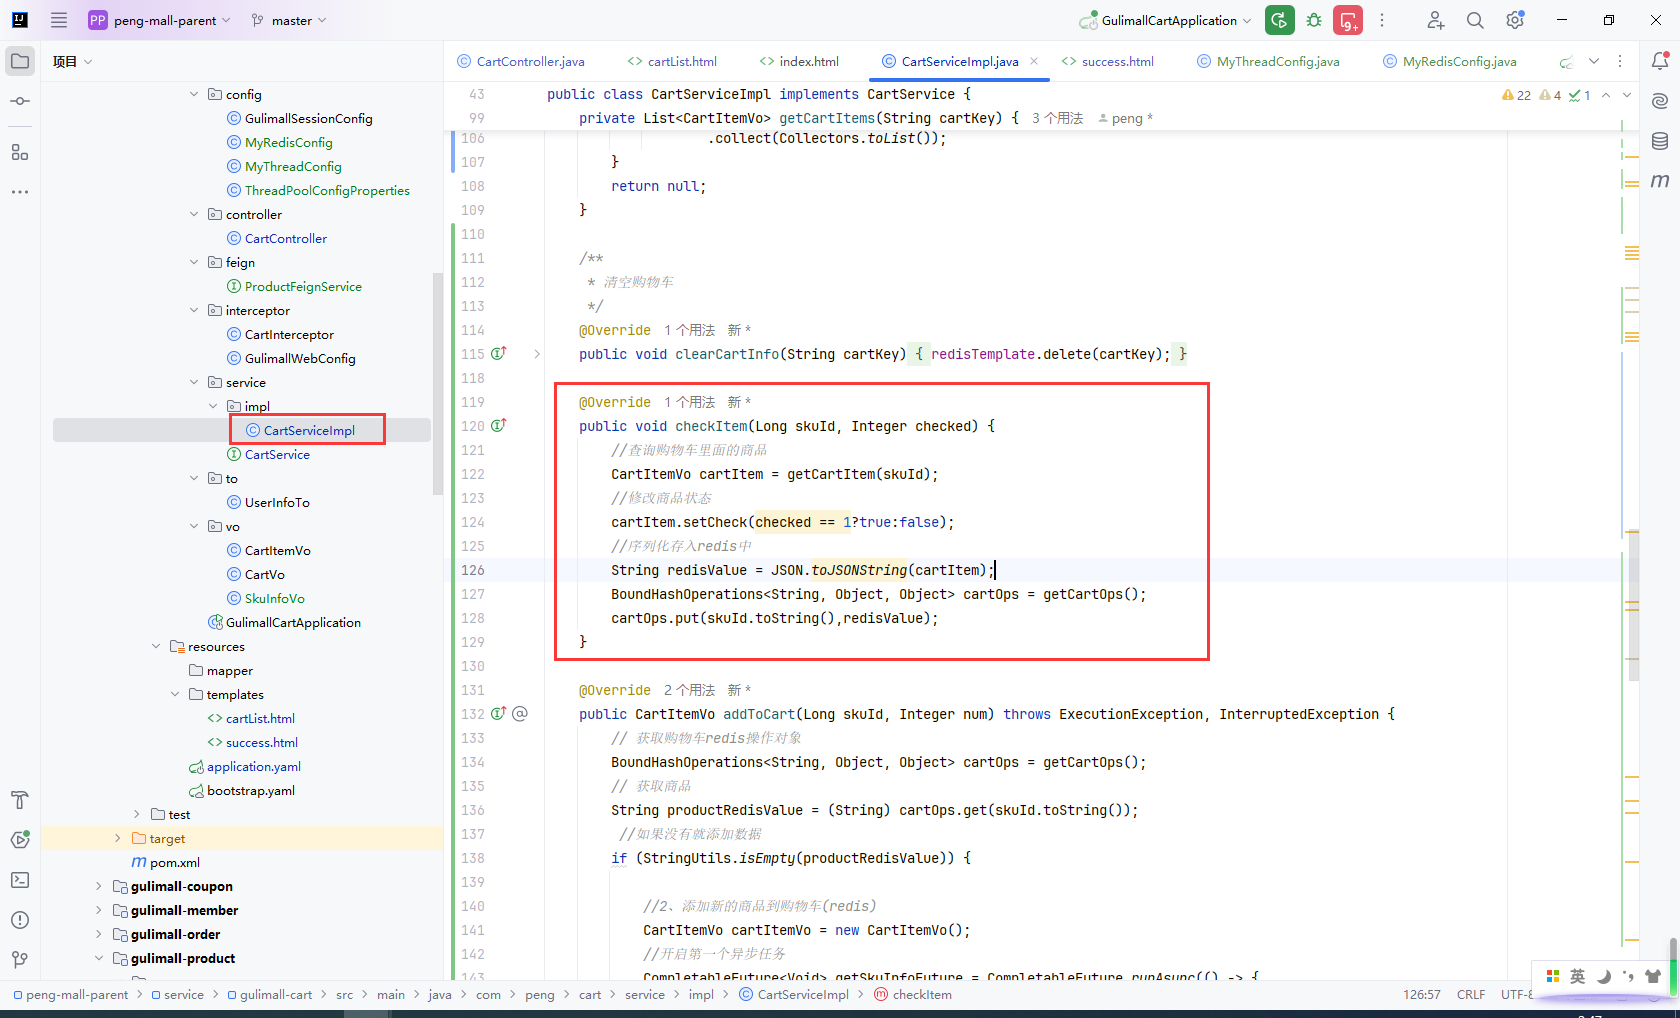This screenshot has width=1680, height=1018.
Task: Place cursor on line 128 cartOps.put
Action: [774, 618]
